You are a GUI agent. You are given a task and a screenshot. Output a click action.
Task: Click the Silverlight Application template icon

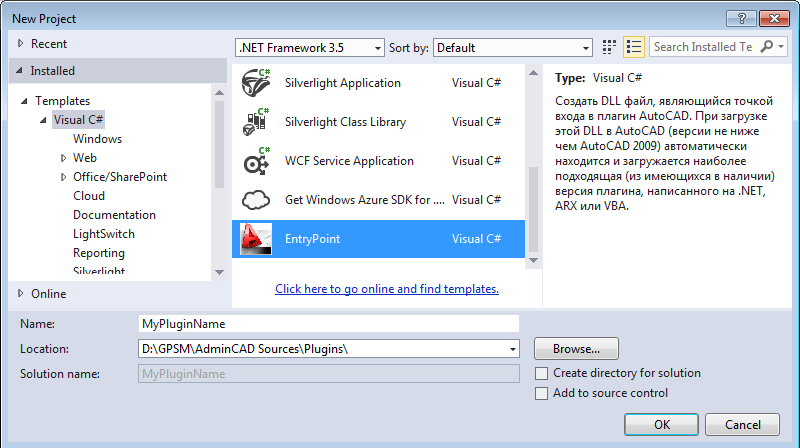tap(257, 84)
